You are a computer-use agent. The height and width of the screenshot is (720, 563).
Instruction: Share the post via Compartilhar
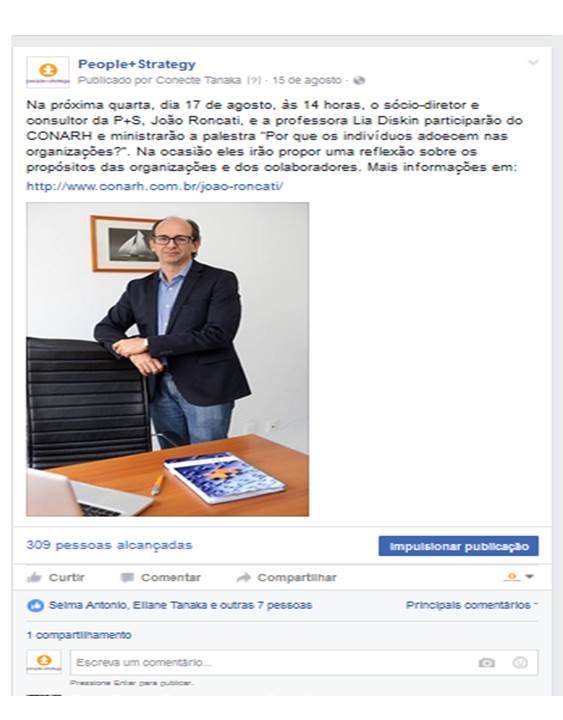pyautogui.click(x=287, y=577)
